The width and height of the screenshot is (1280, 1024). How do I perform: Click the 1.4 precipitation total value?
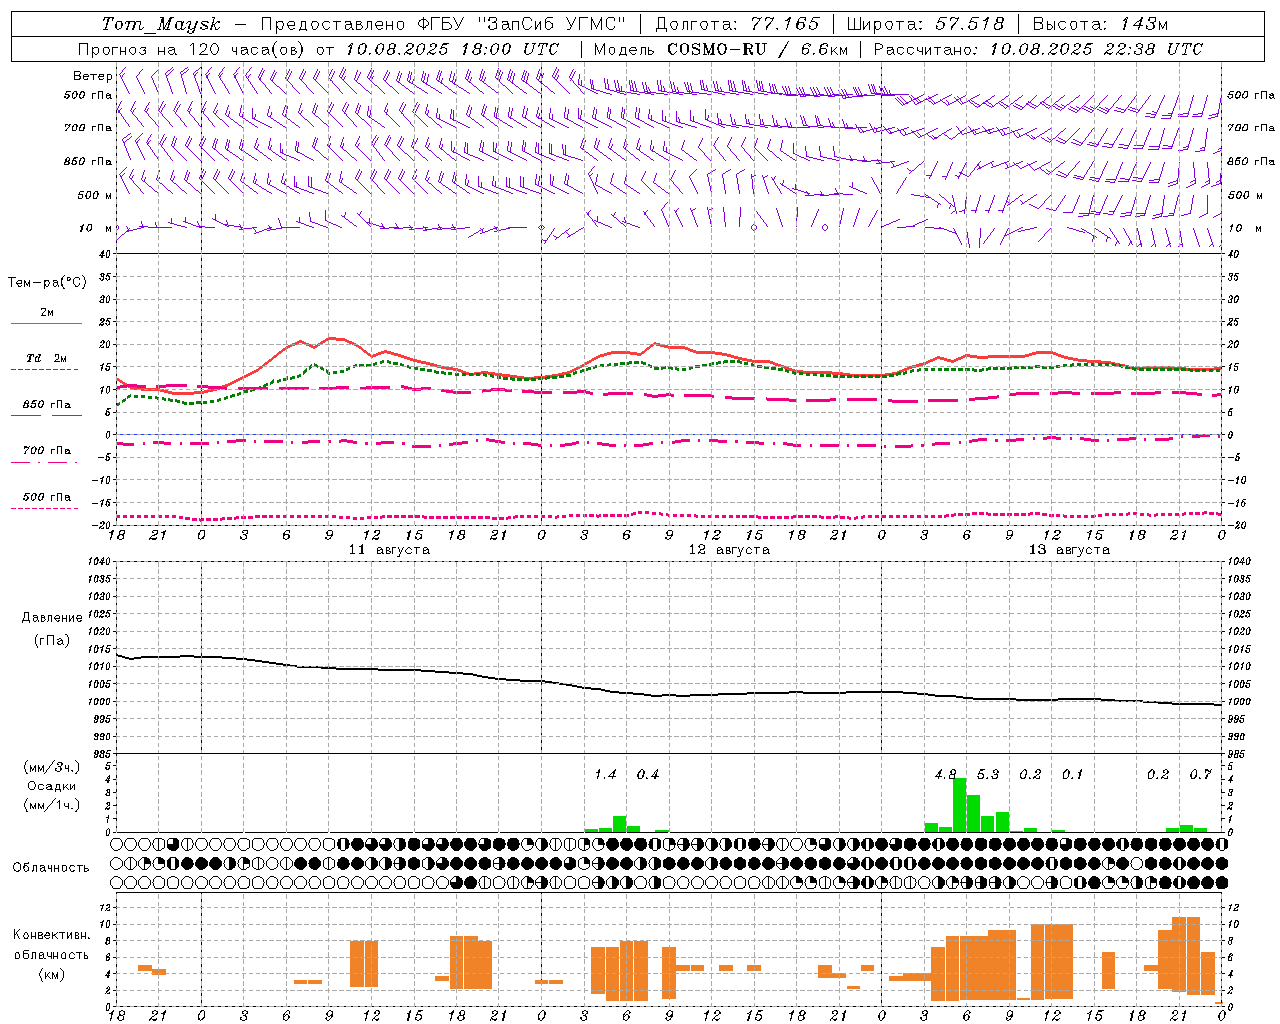(605, 775)
